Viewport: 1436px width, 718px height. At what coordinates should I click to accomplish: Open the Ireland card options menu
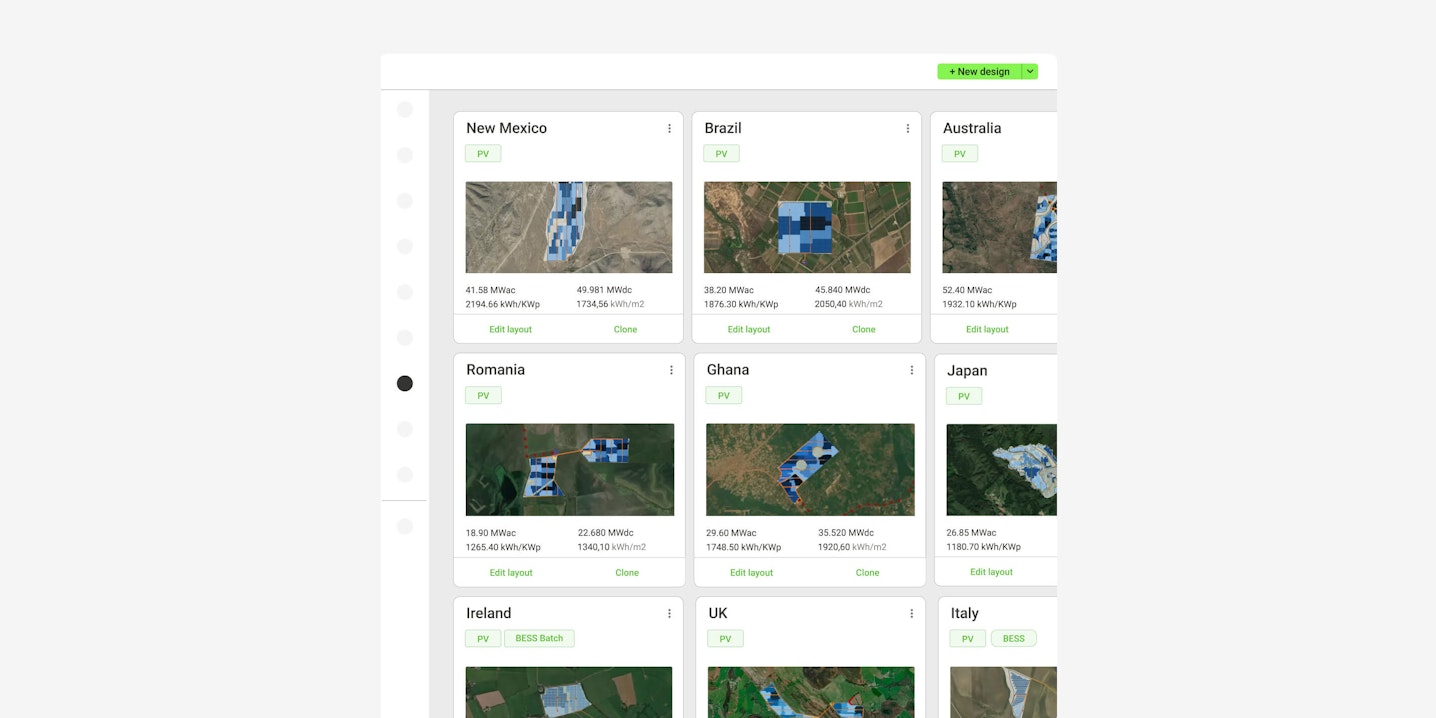(669, 613)
